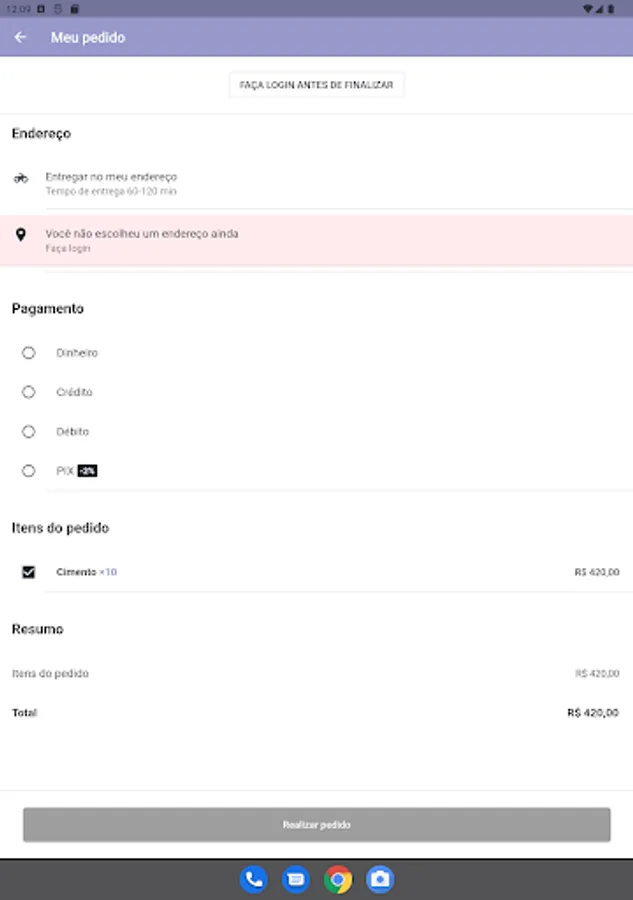
Task: Select the Débito radio button
Action: point(29,432)
